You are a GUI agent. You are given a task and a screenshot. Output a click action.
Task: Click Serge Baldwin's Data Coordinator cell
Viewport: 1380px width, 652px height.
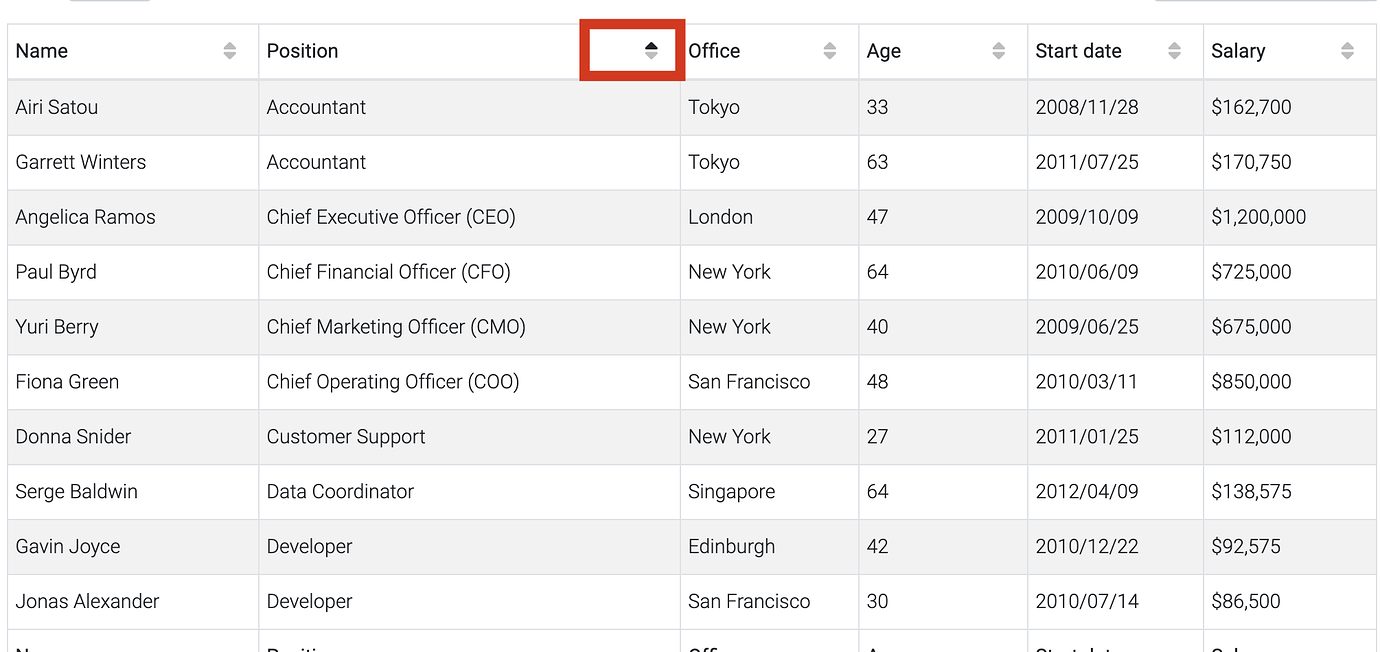coord(340,492)
